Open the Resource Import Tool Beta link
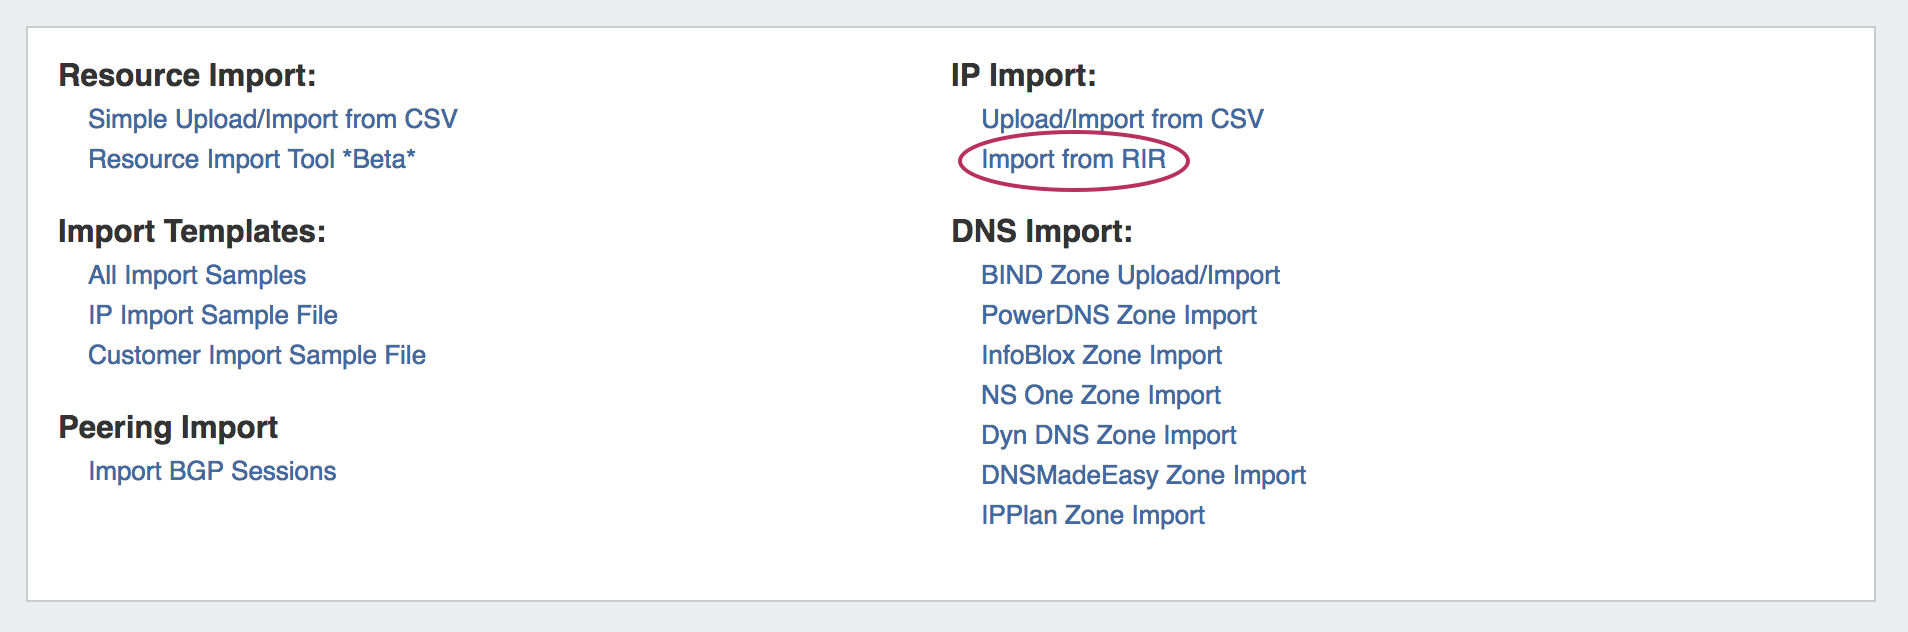Image resolution: width=1908 pixels, height=632 pixels. point(251,159)
